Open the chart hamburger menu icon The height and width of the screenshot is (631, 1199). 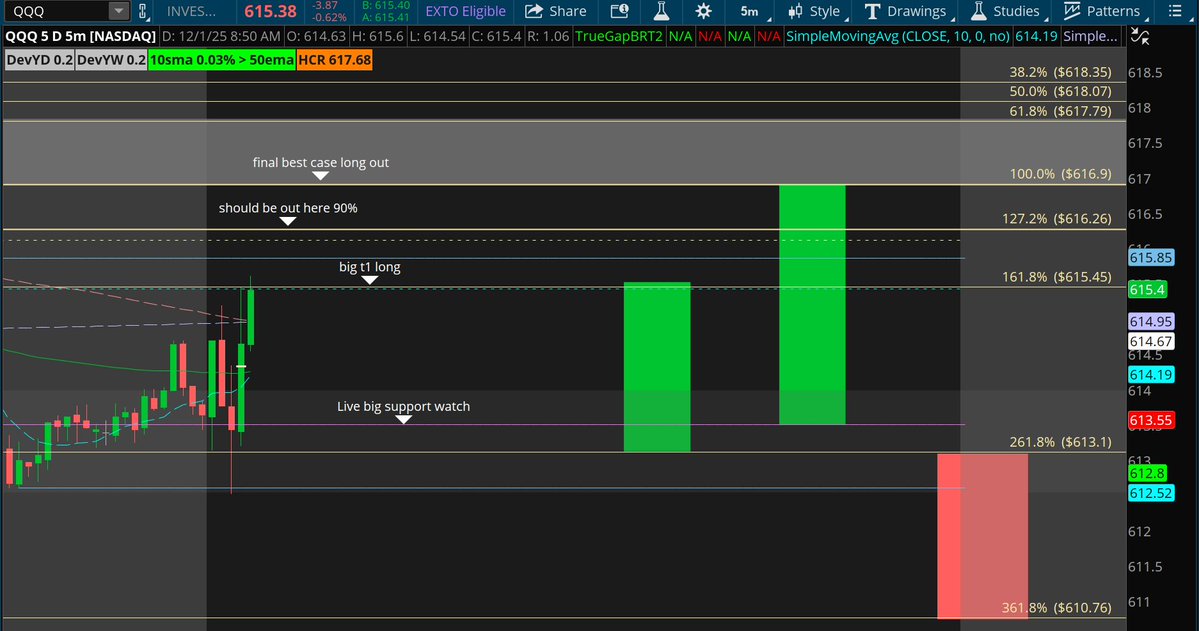tap(1177, 12)
